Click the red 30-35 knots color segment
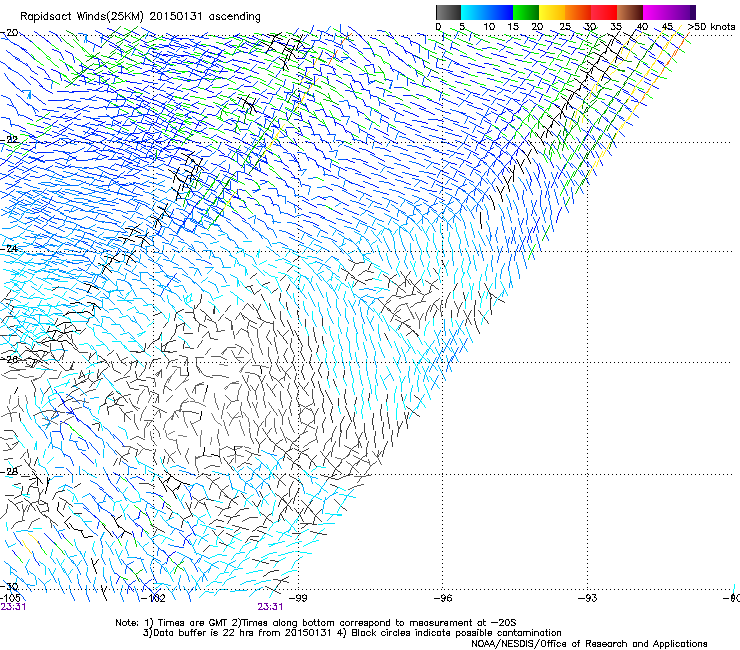Image resolution: width=740 pixels, height=650 pixels. pyautogui.click(x=604, y=12)
